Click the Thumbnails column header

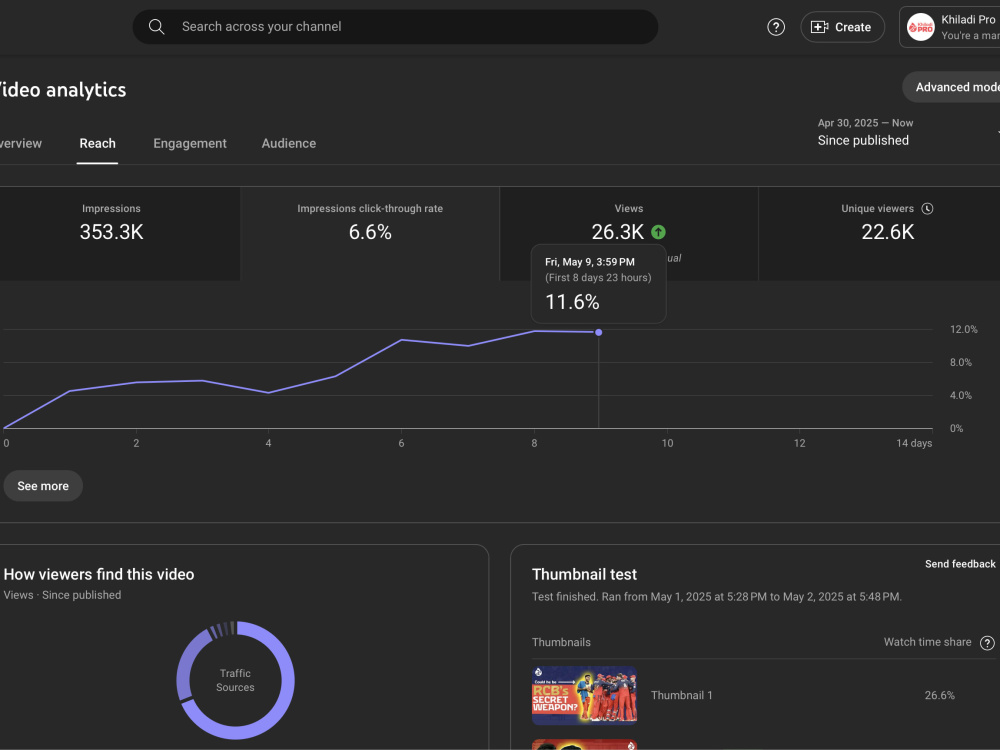click(561, 642)
